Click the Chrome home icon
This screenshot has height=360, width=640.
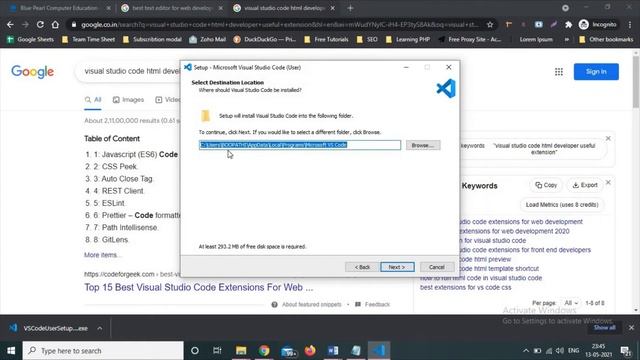(x=55, y=24)
